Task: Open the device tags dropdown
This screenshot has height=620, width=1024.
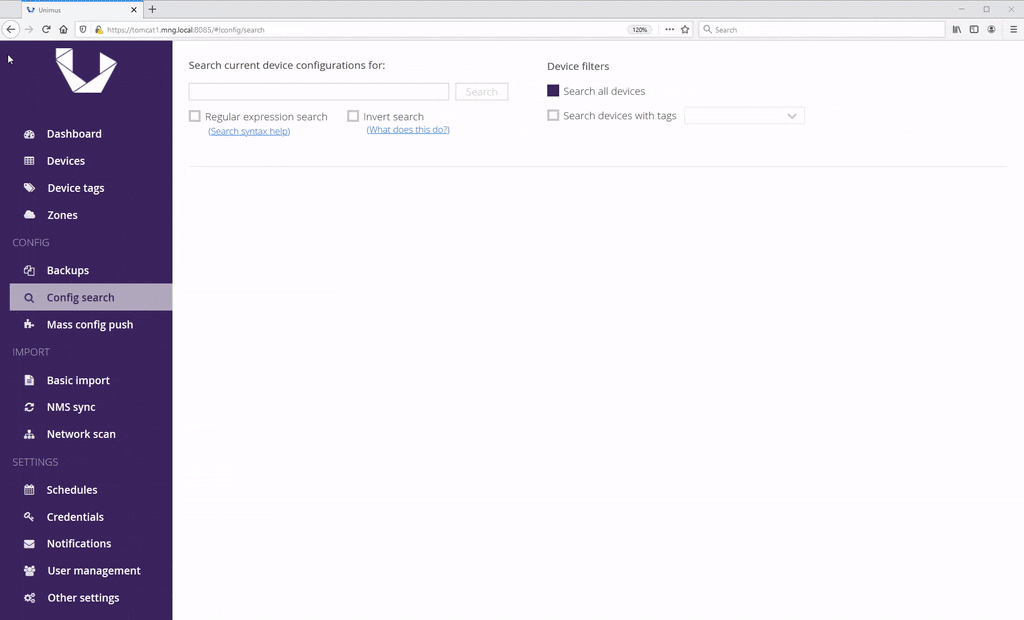Action: click(x=744, y=116)
